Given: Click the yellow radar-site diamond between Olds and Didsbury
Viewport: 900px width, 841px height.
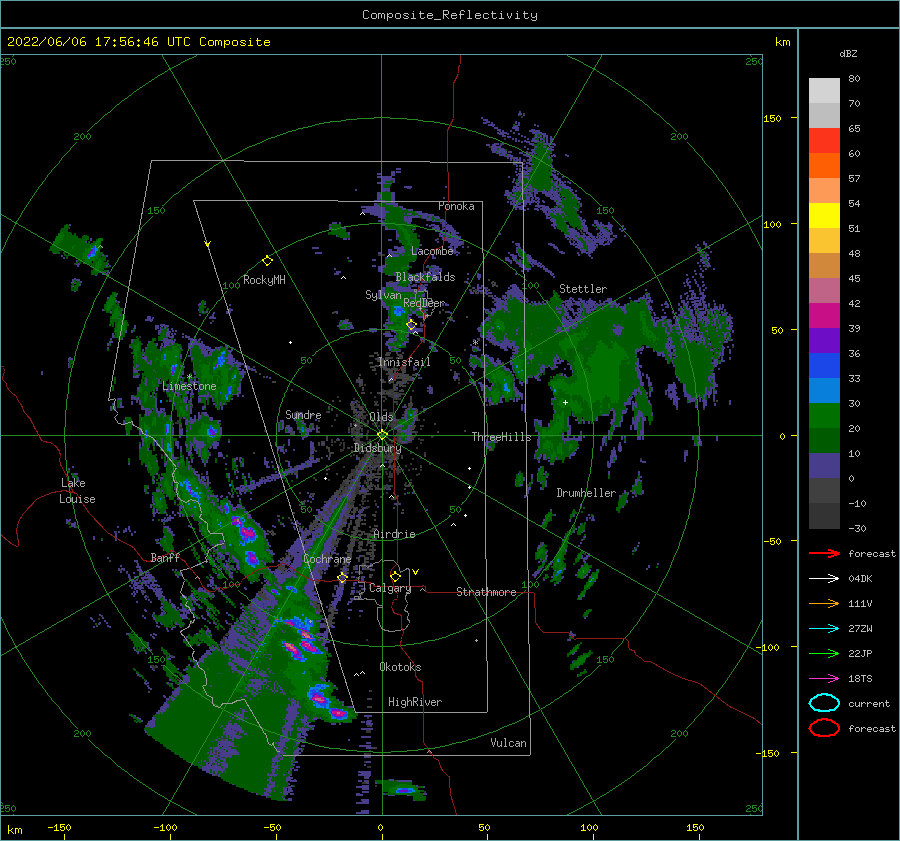Looking at the screenshot, I should coord(382,435).
